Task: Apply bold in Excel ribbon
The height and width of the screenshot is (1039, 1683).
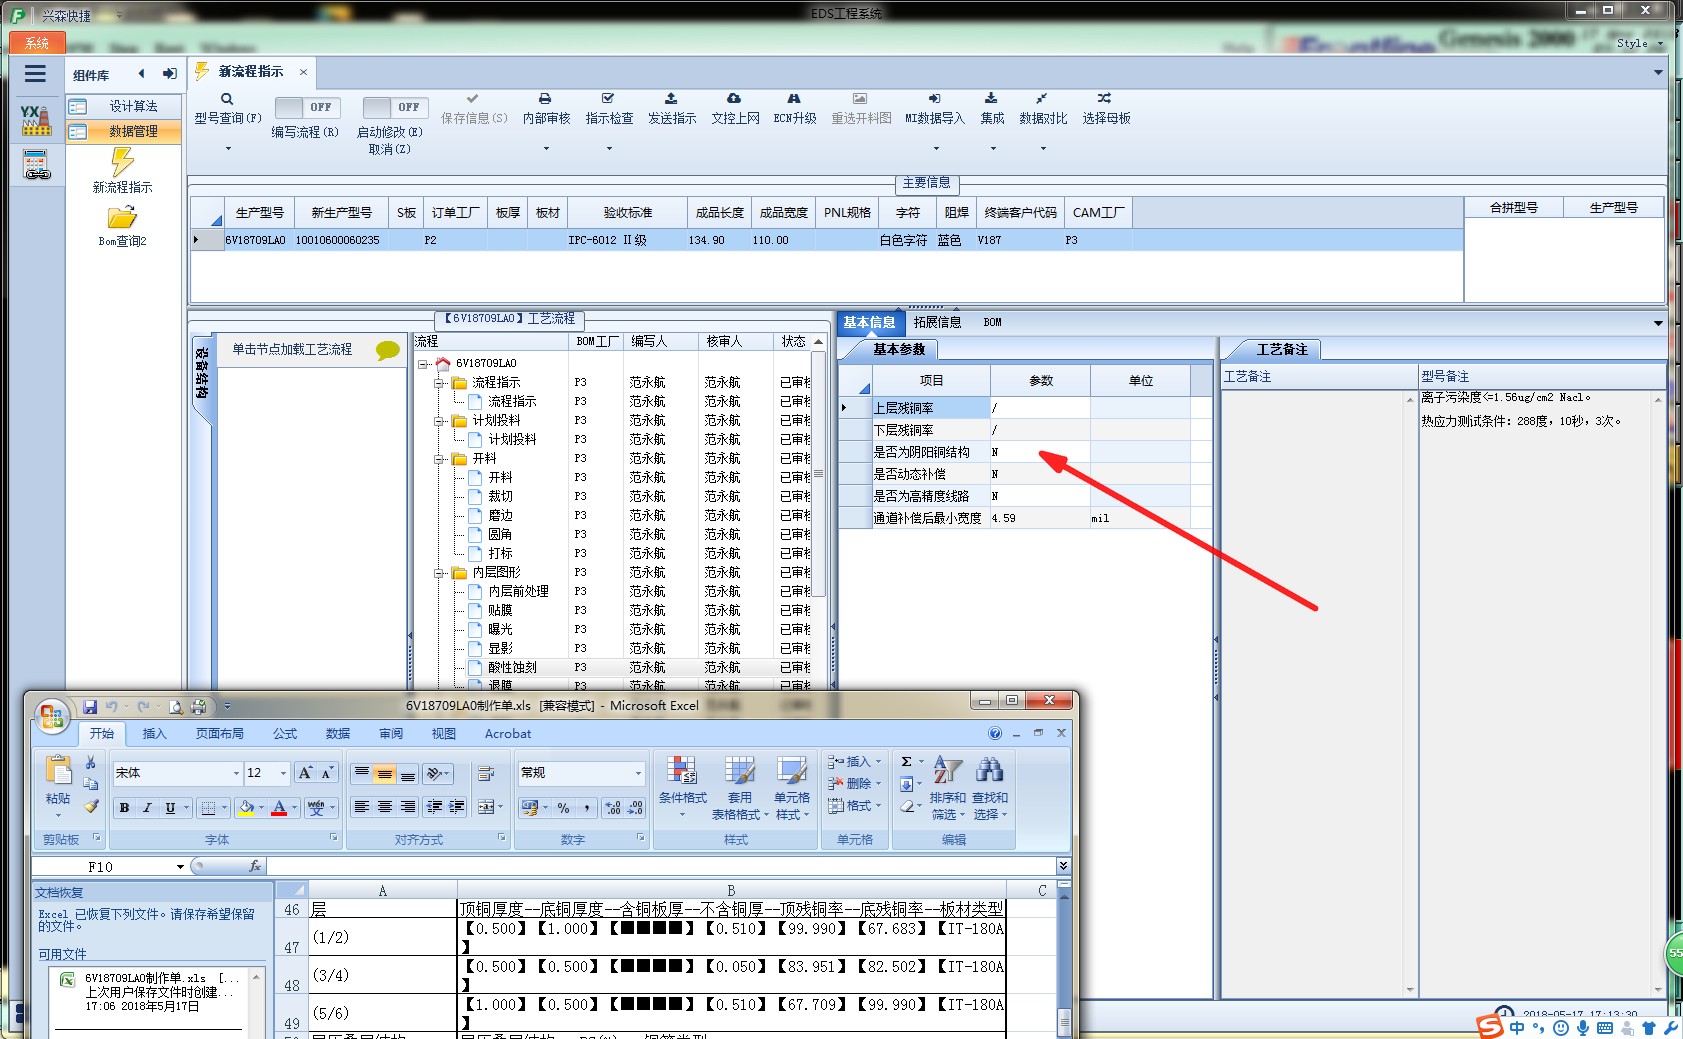Action: 124,808
